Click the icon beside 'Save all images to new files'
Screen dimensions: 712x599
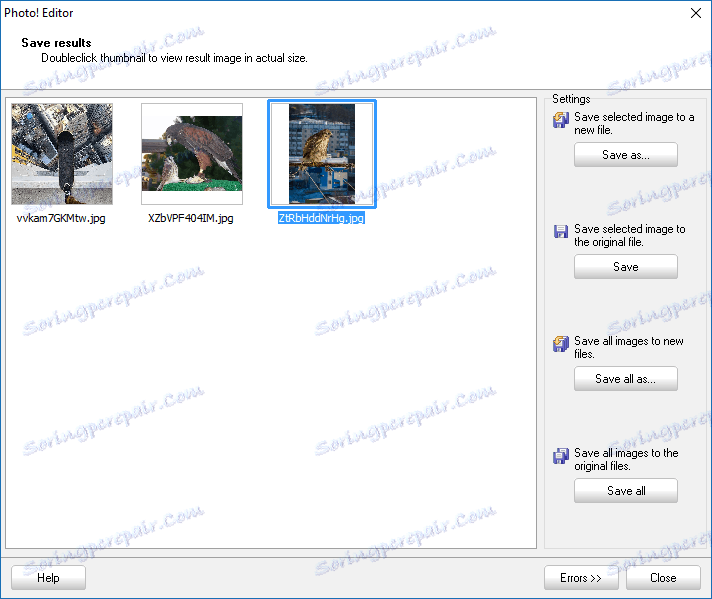(x=561, y=344)
